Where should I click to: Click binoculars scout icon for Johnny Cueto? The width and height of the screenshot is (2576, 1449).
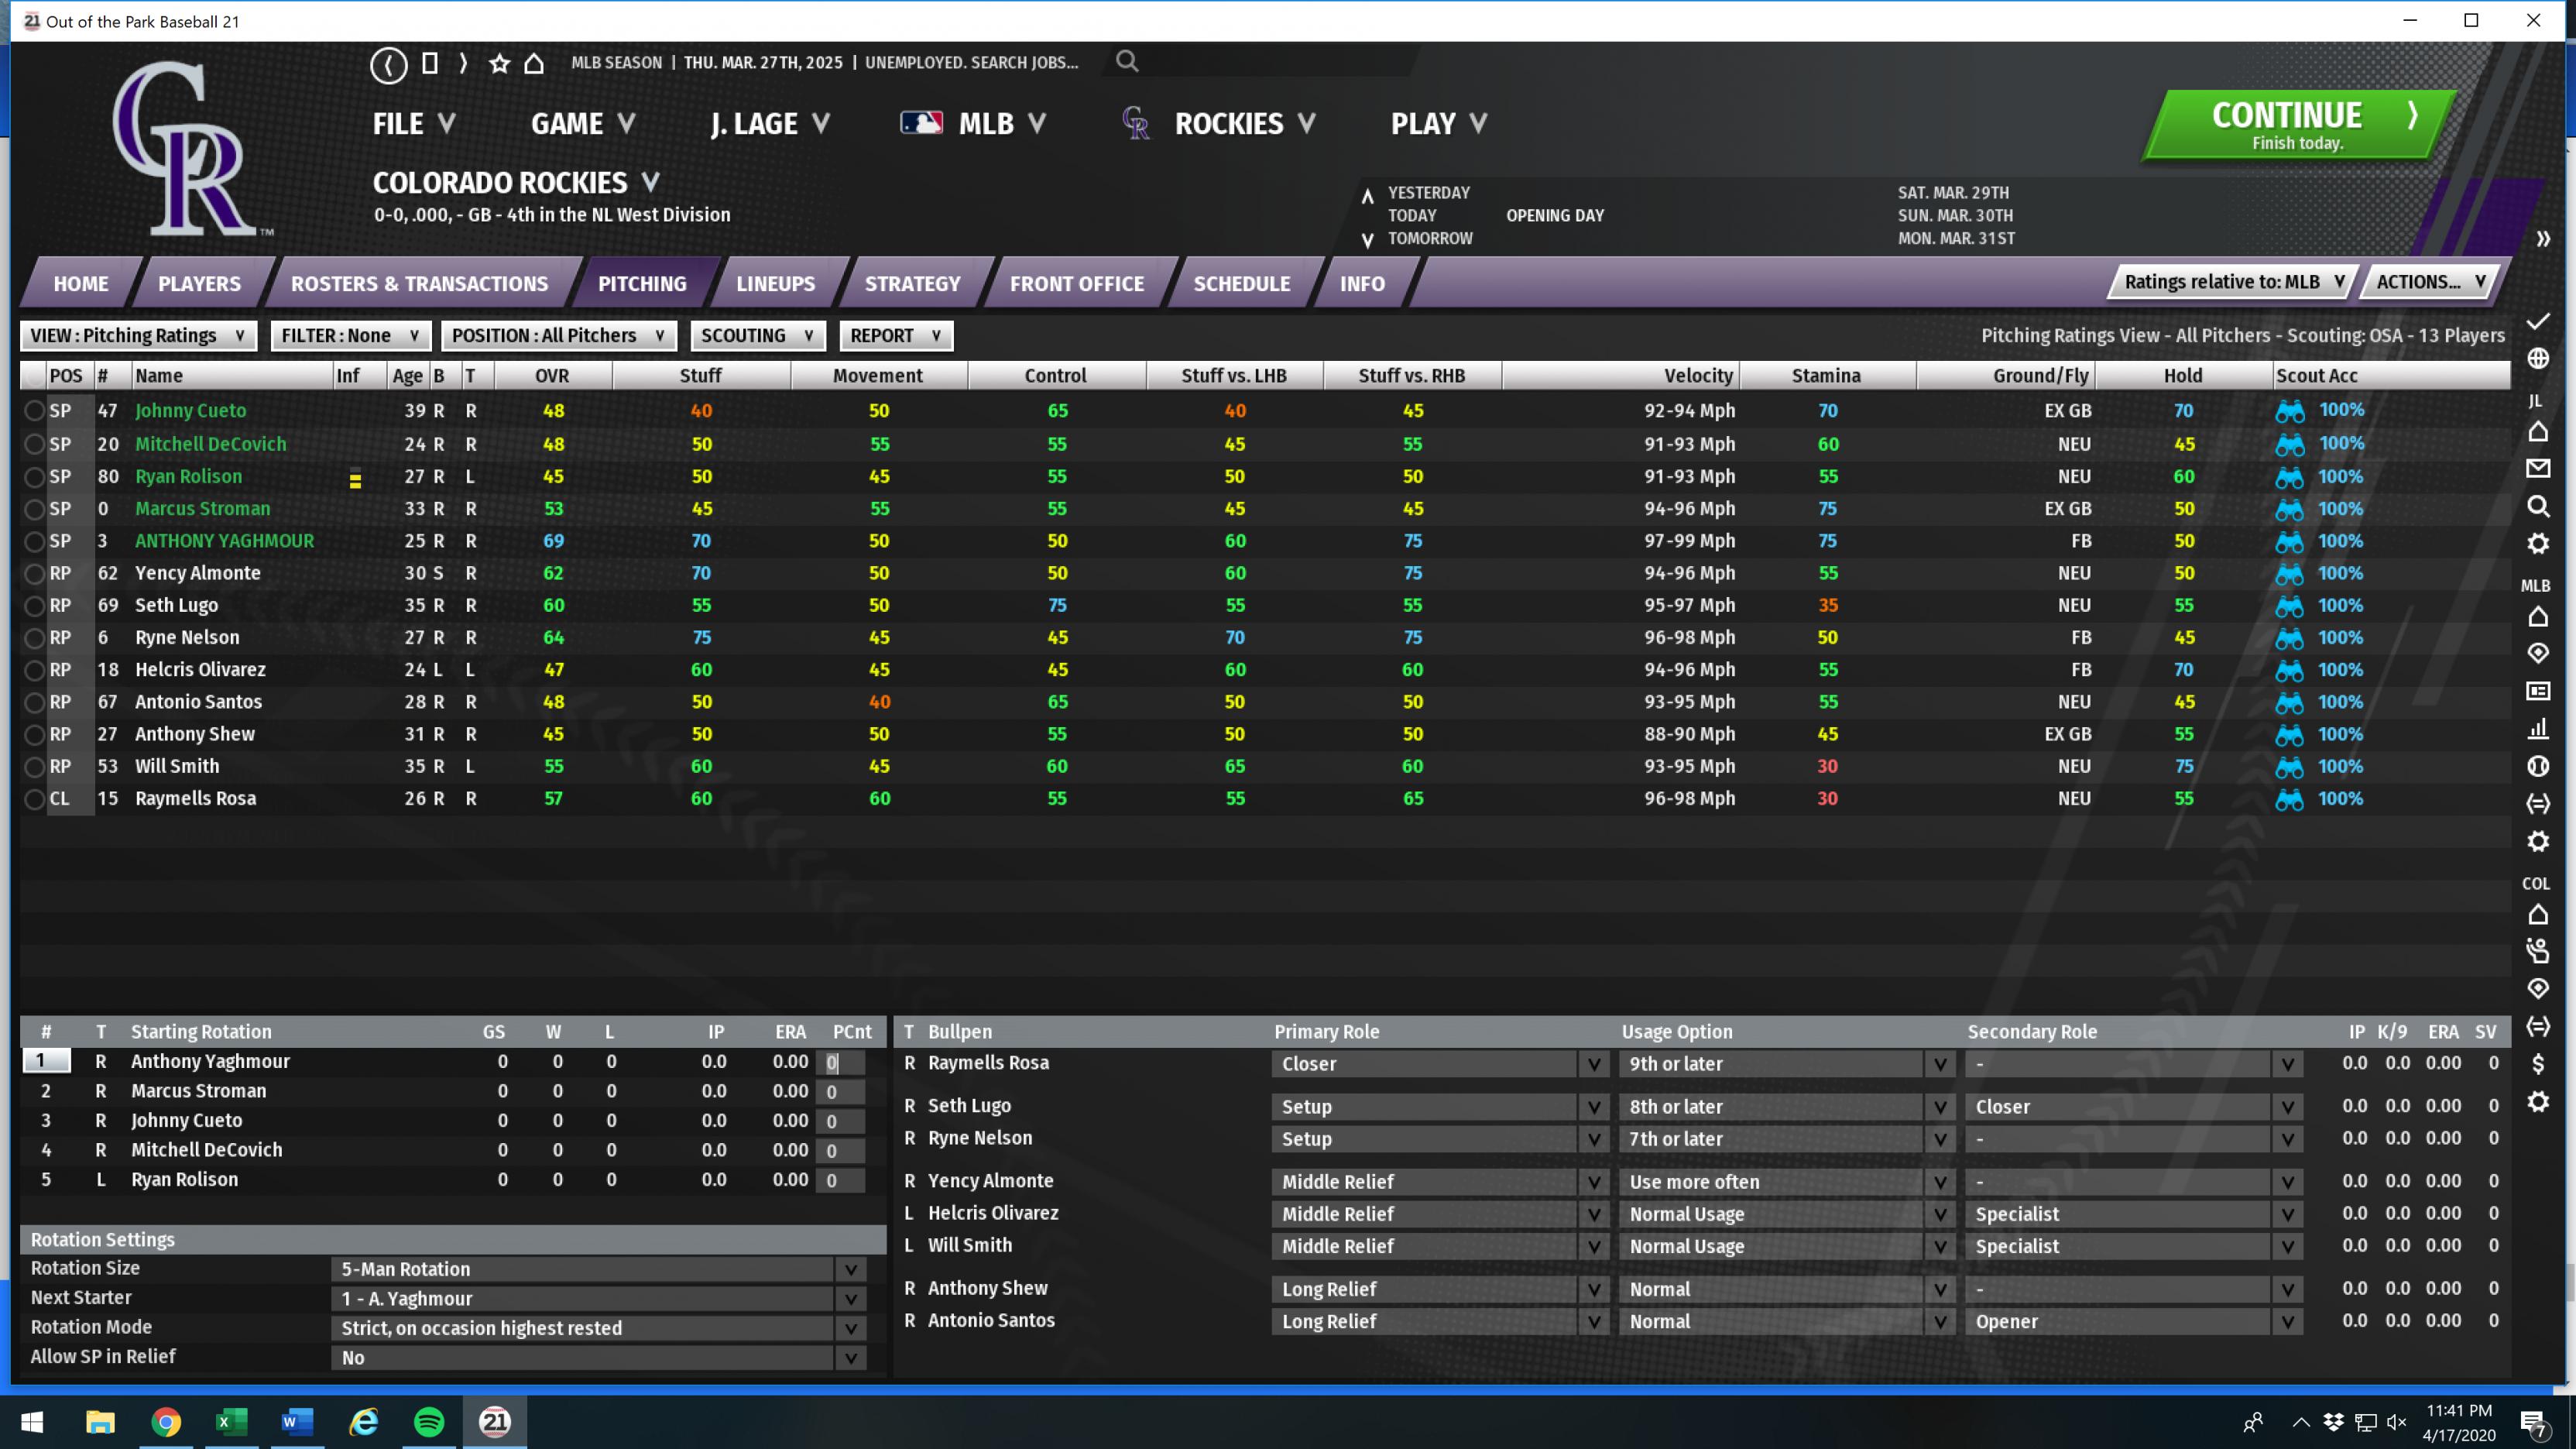tap(2289, 411)
